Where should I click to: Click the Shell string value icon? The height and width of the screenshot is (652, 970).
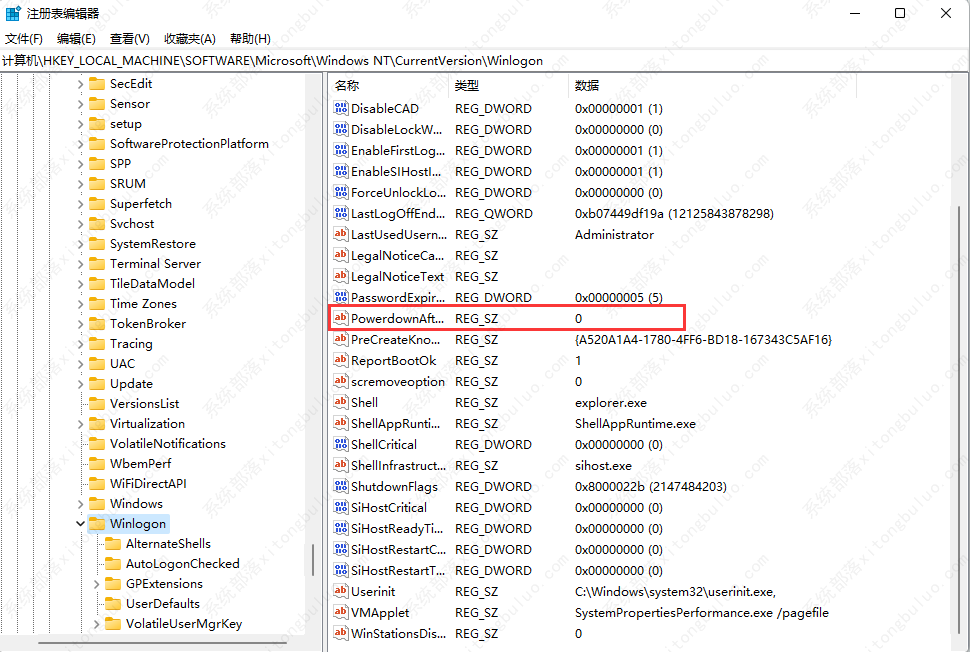(341, 402)
